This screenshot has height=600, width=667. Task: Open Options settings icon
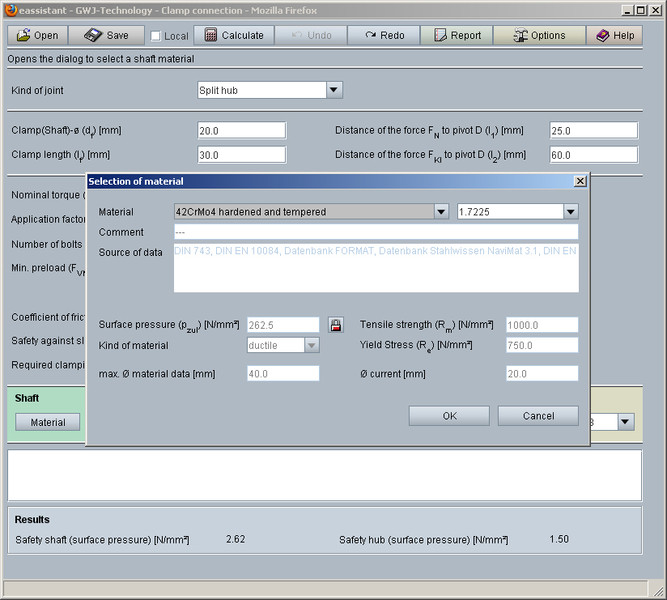pos(520,35)
